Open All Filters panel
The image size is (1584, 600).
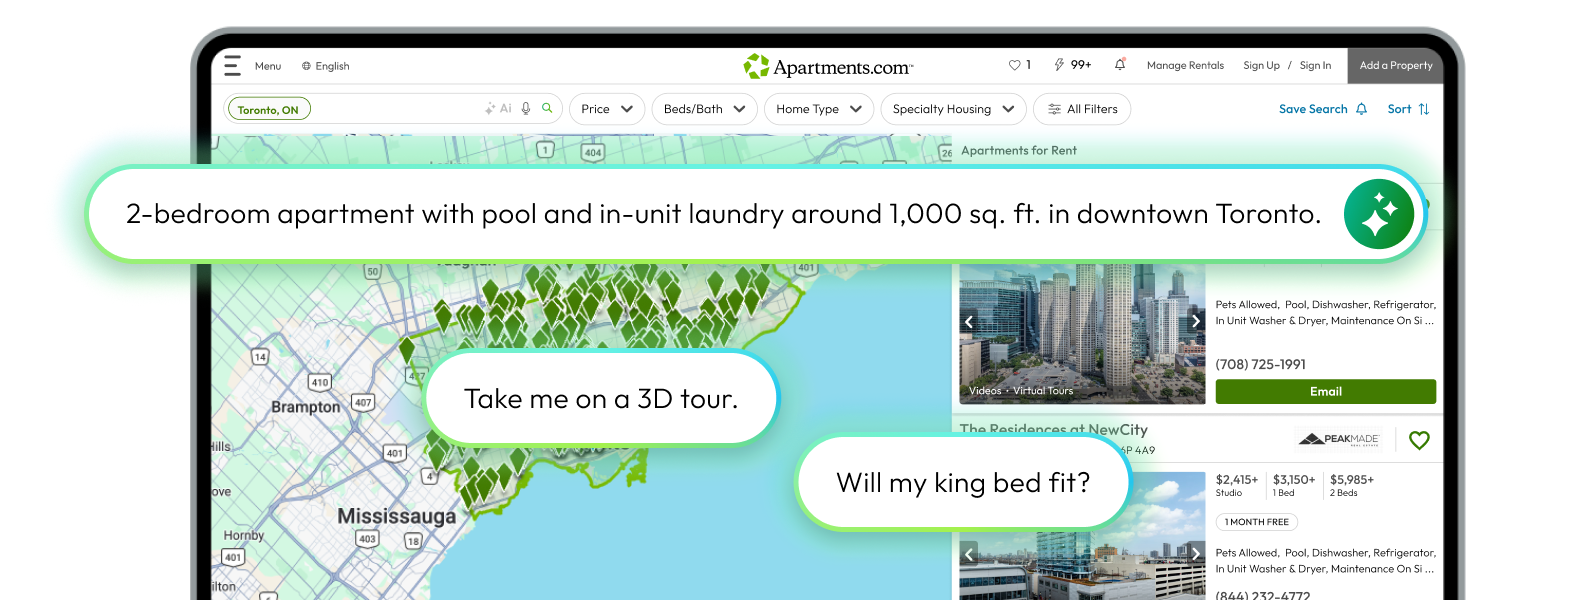(x=1082, y=109)
